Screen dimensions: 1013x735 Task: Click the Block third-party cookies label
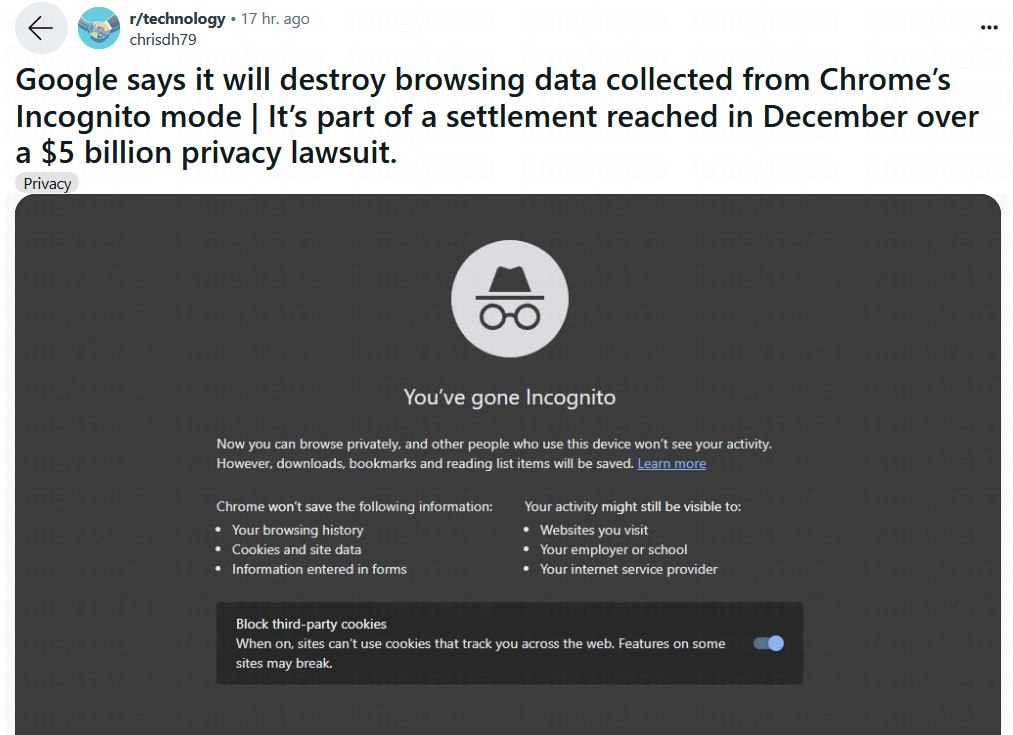(311, 624)
